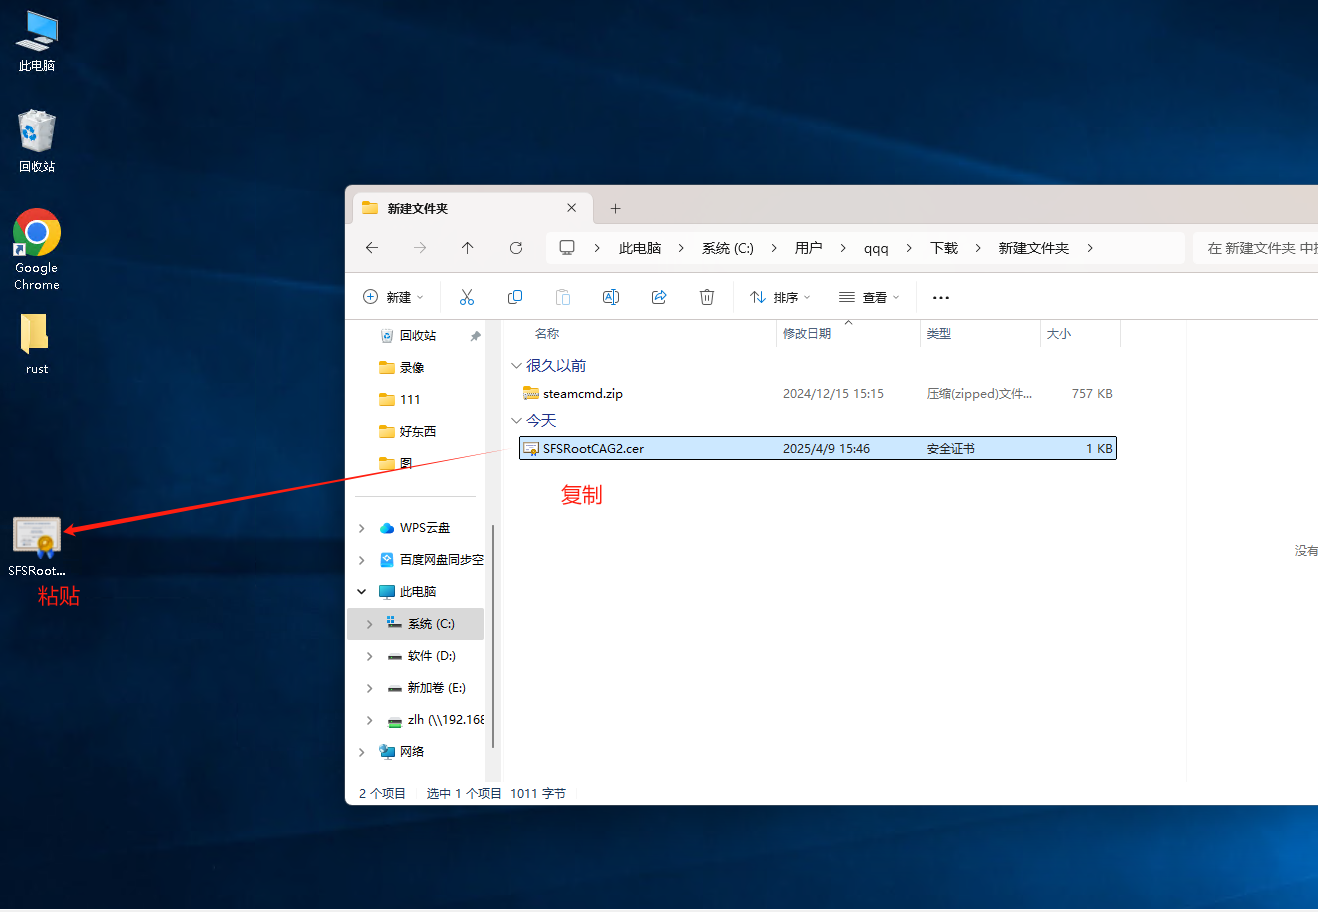Collapse 此电脑 tree node
Viewport: 1318px width, 912px height.
coord(362,592)
